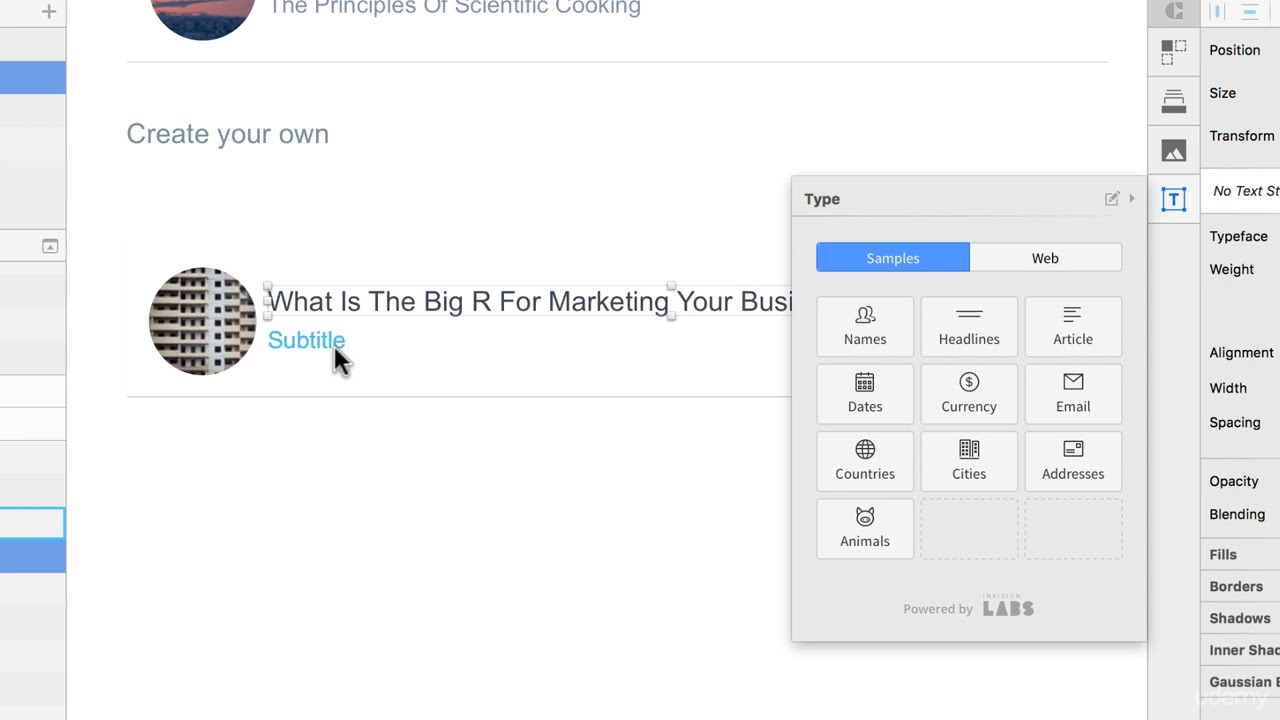This screenshot has width=1280, height=720.
Task: Pick the Currency sample data option
Action: pyautogui.click(x=969, y=393)
